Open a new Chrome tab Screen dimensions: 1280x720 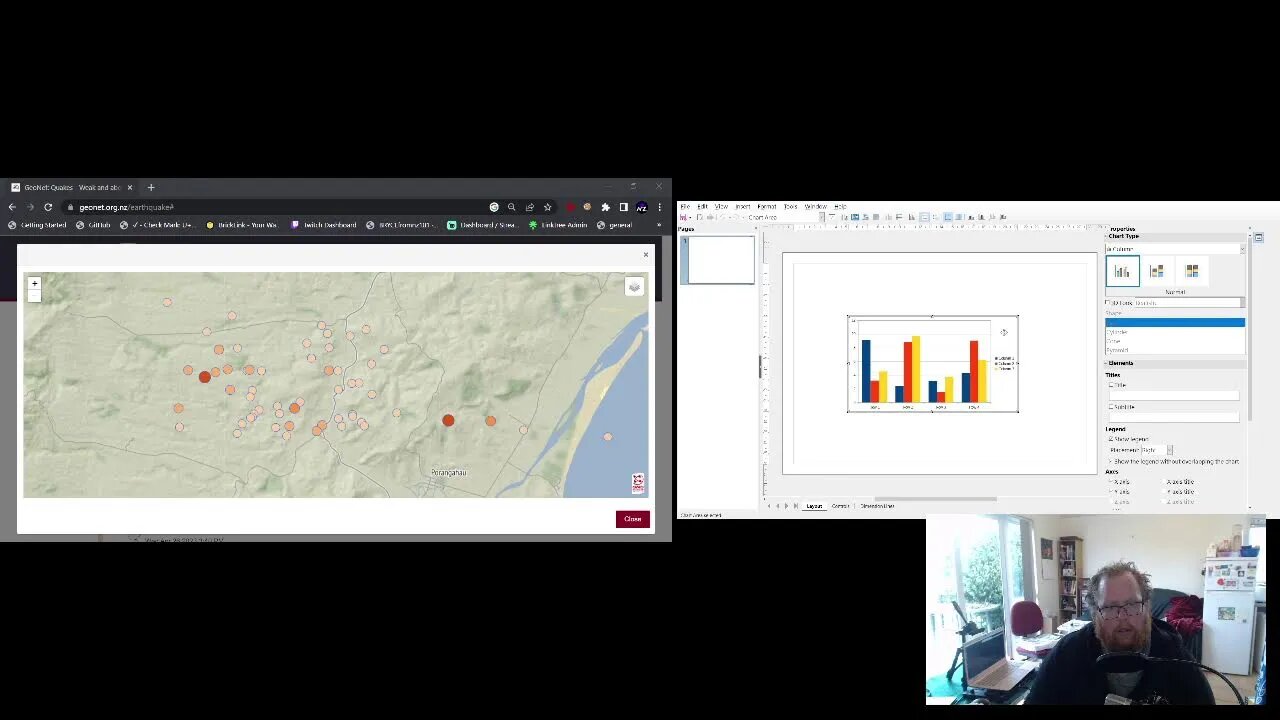[x=151, y=187]
